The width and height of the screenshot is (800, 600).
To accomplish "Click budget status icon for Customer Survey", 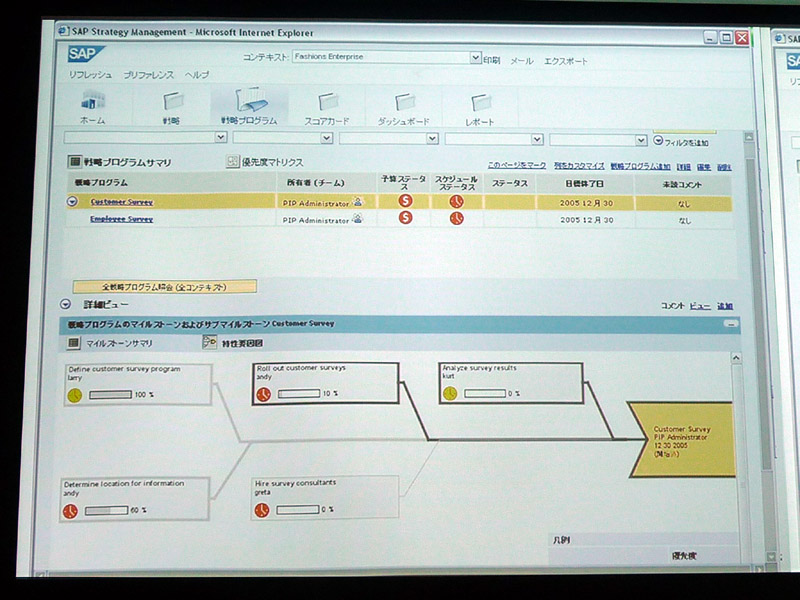I will (x=405, y=201).
